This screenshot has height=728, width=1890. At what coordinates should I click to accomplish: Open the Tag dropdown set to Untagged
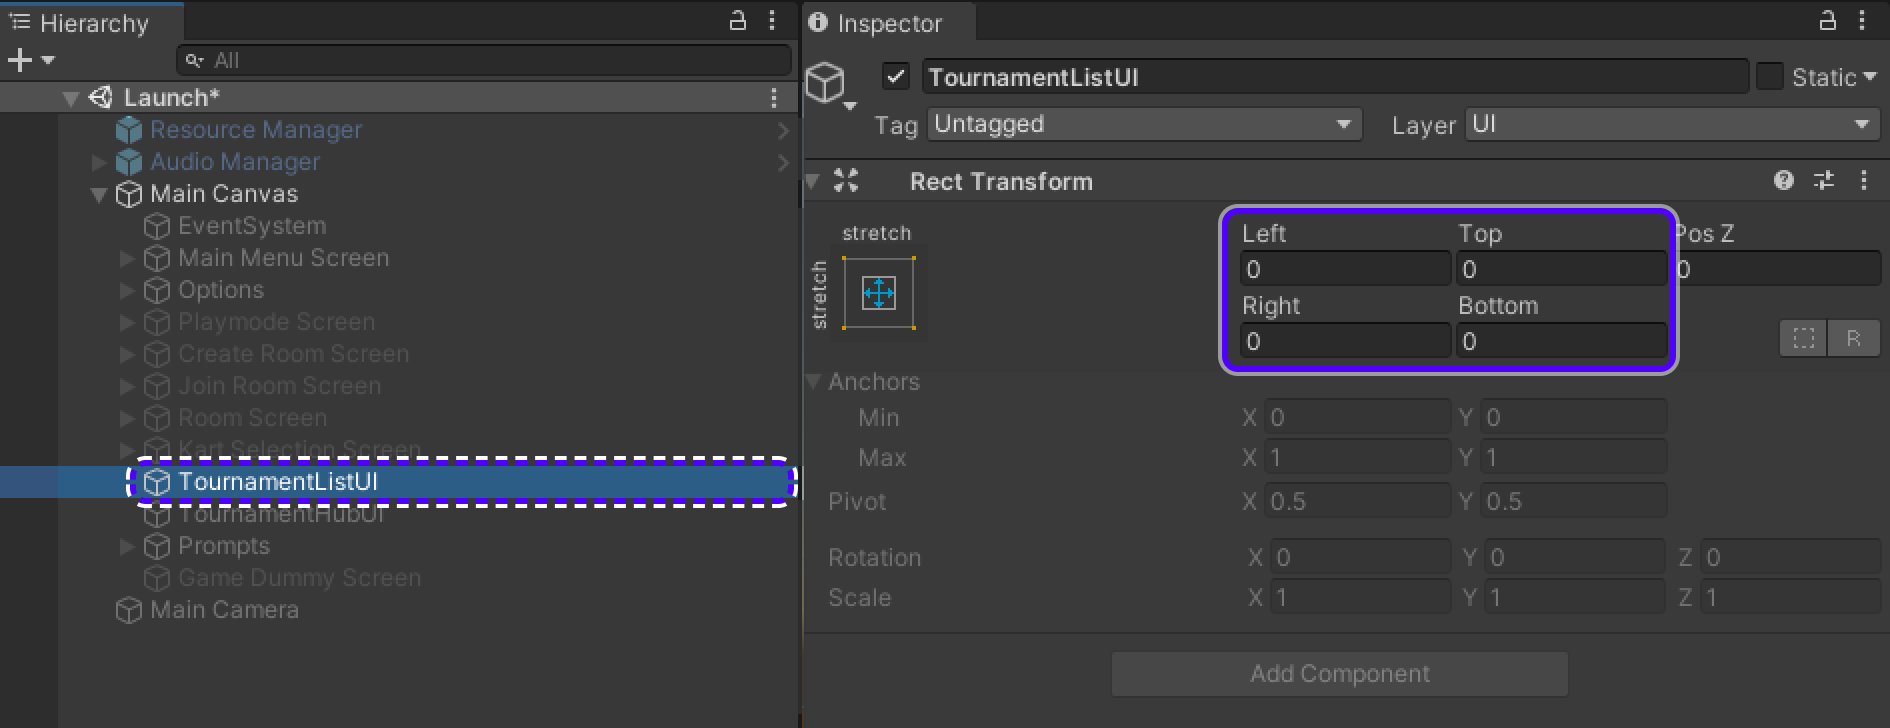click(1144, 124)
